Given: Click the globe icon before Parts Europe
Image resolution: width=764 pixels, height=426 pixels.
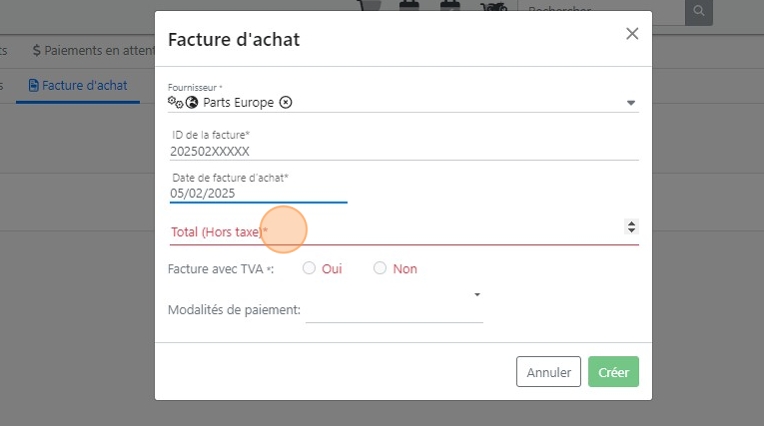Looking at the screenshot, I should tap(192, 102).
